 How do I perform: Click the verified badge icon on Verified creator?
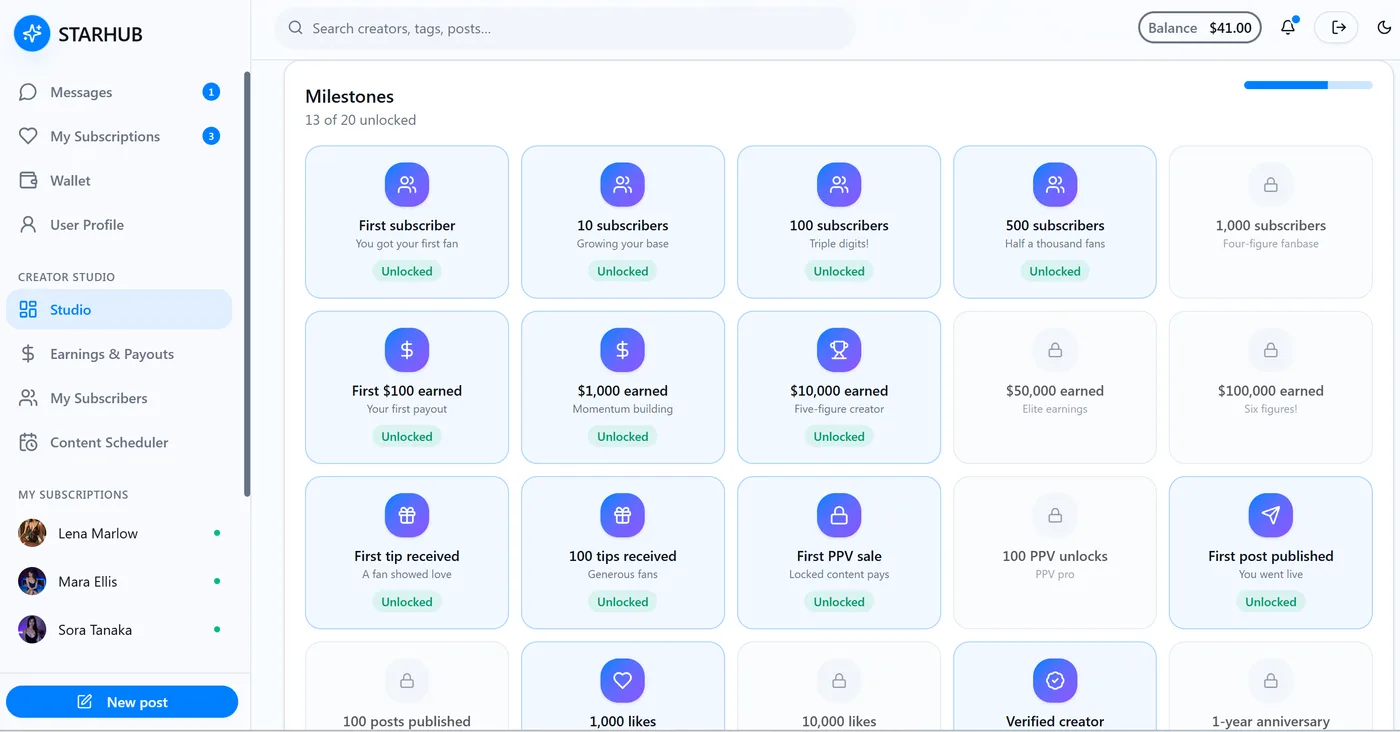(x=1055, y=681)
